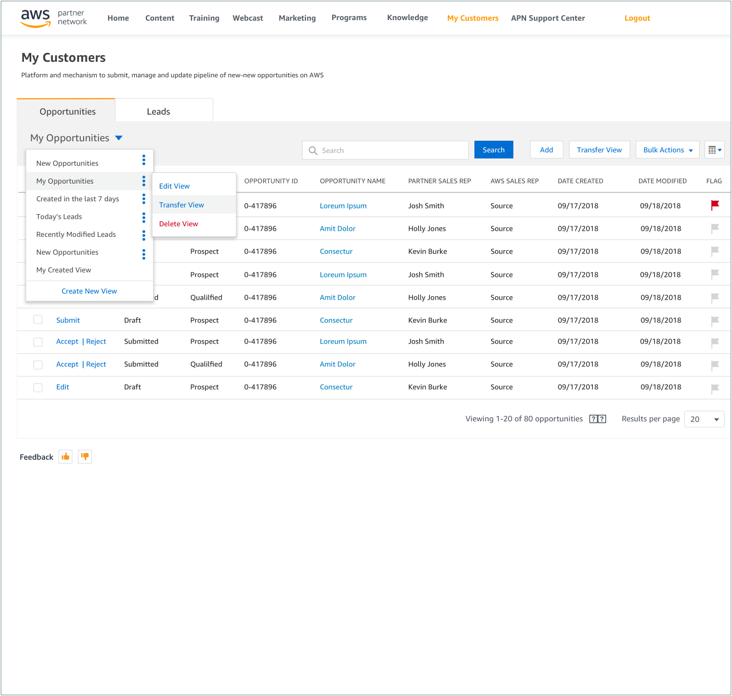Image resolution: width=732 pixels, height=696 pixels.
Task: Click the magnifier icon in search box
Action: [313, 150]
